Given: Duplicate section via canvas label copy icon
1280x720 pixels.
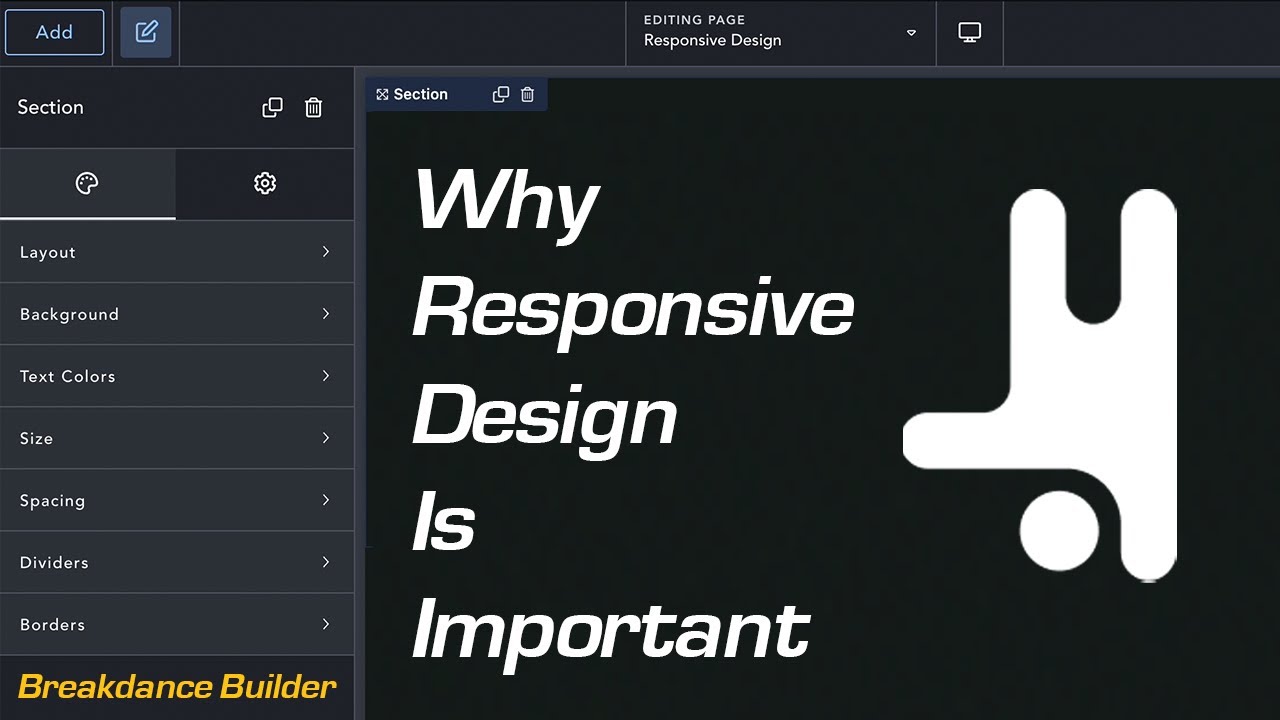Looking at the screenshot, I should tap(501, 94).
